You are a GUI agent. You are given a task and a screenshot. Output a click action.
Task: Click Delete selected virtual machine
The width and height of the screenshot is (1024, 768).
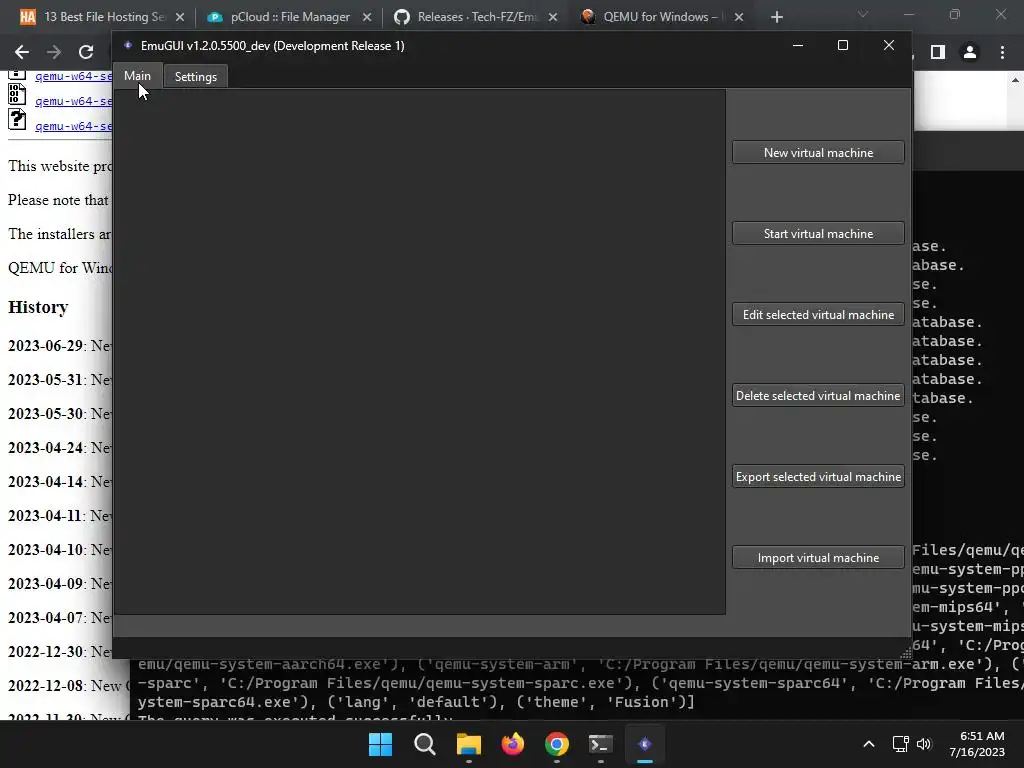pos(818,395)
